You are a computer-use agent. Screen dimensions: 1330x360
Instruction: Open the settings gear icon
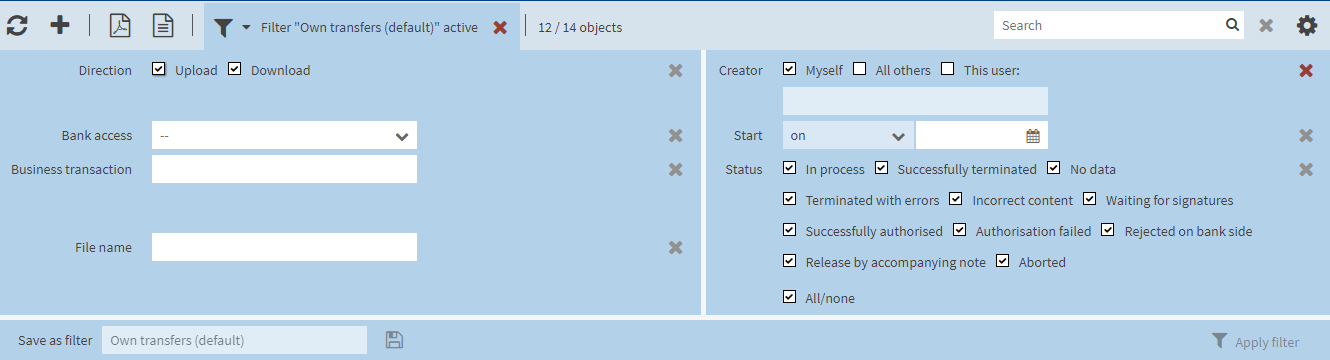1307,26
